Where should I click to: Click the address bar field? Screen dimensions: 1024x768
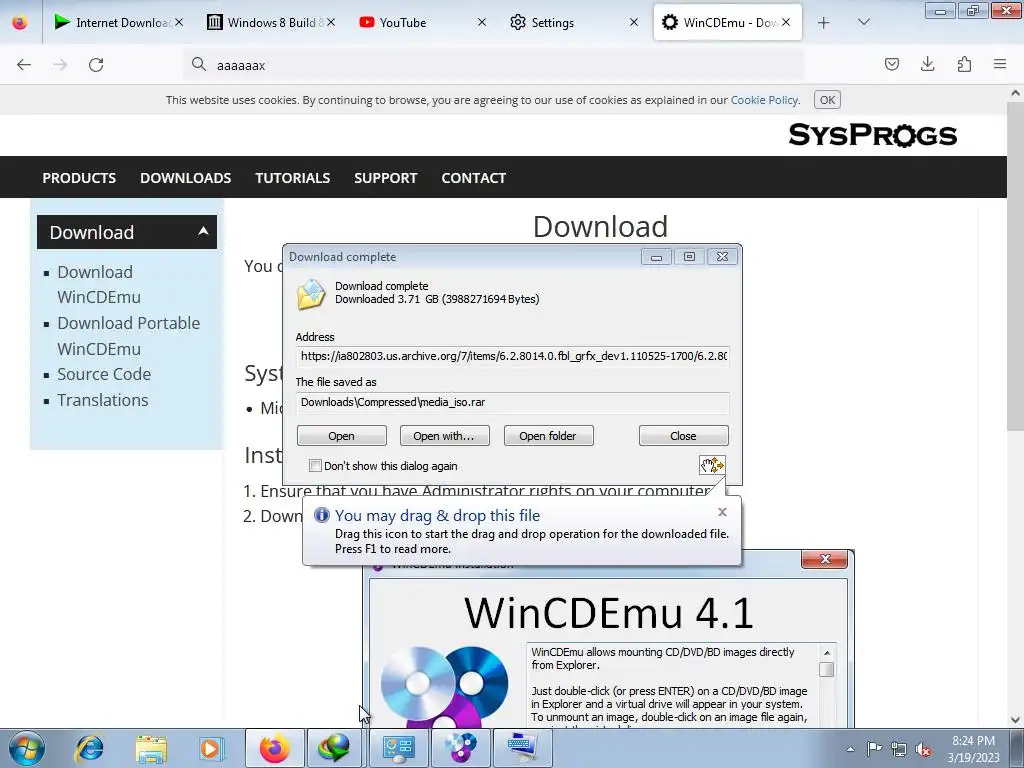pyautogui.click(x=493, y=65)
